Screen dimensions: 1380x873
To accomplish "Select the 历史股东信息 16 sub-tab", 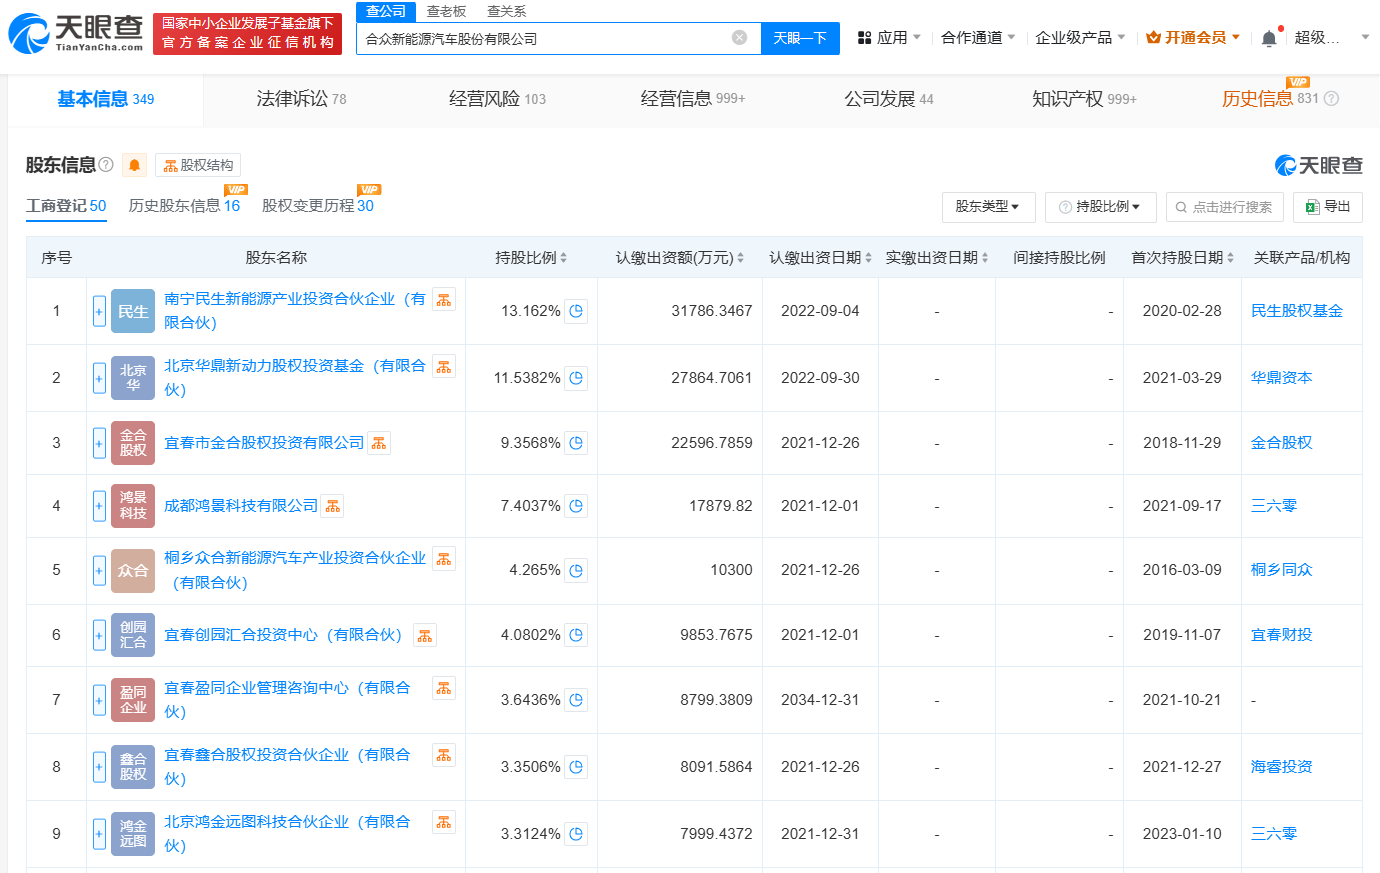I will pos(184,206).
